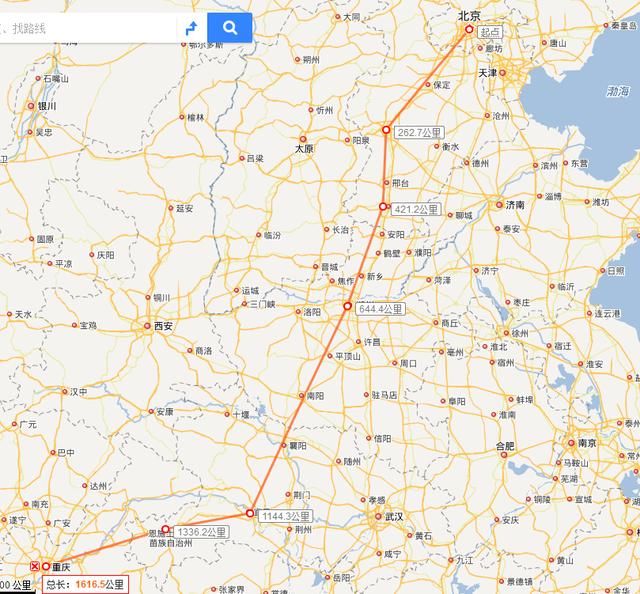Select the 西安 city marker
Image resolution: width=640 pixels, height=594 pixels.
click(x=147, y=326)
